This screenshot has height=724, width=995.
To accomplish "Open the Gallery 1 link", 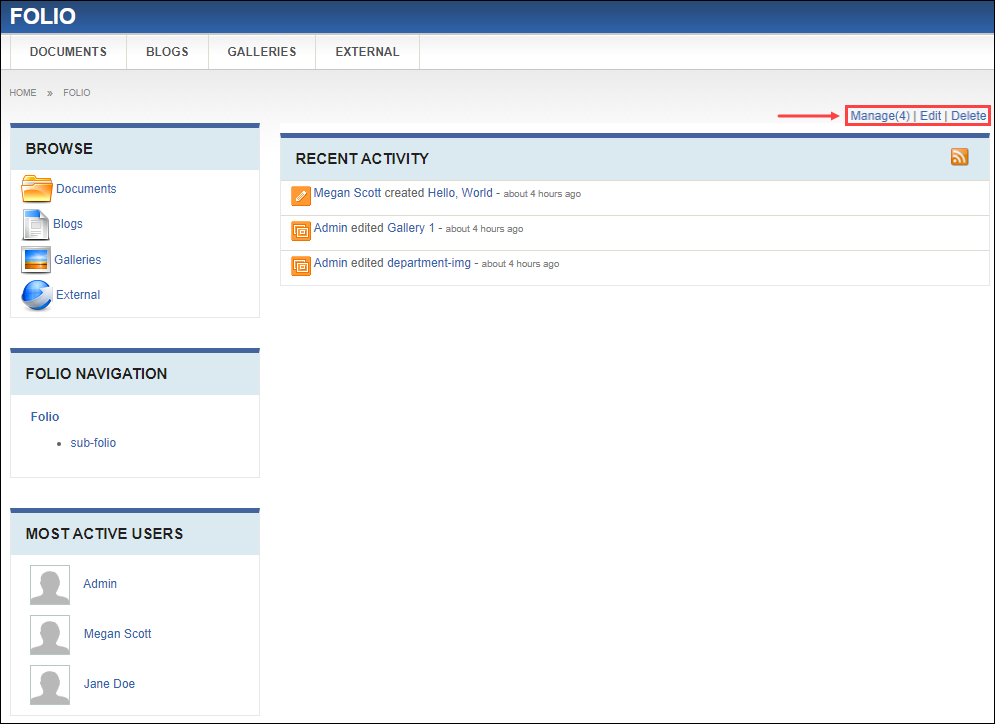I will point(411,228).
